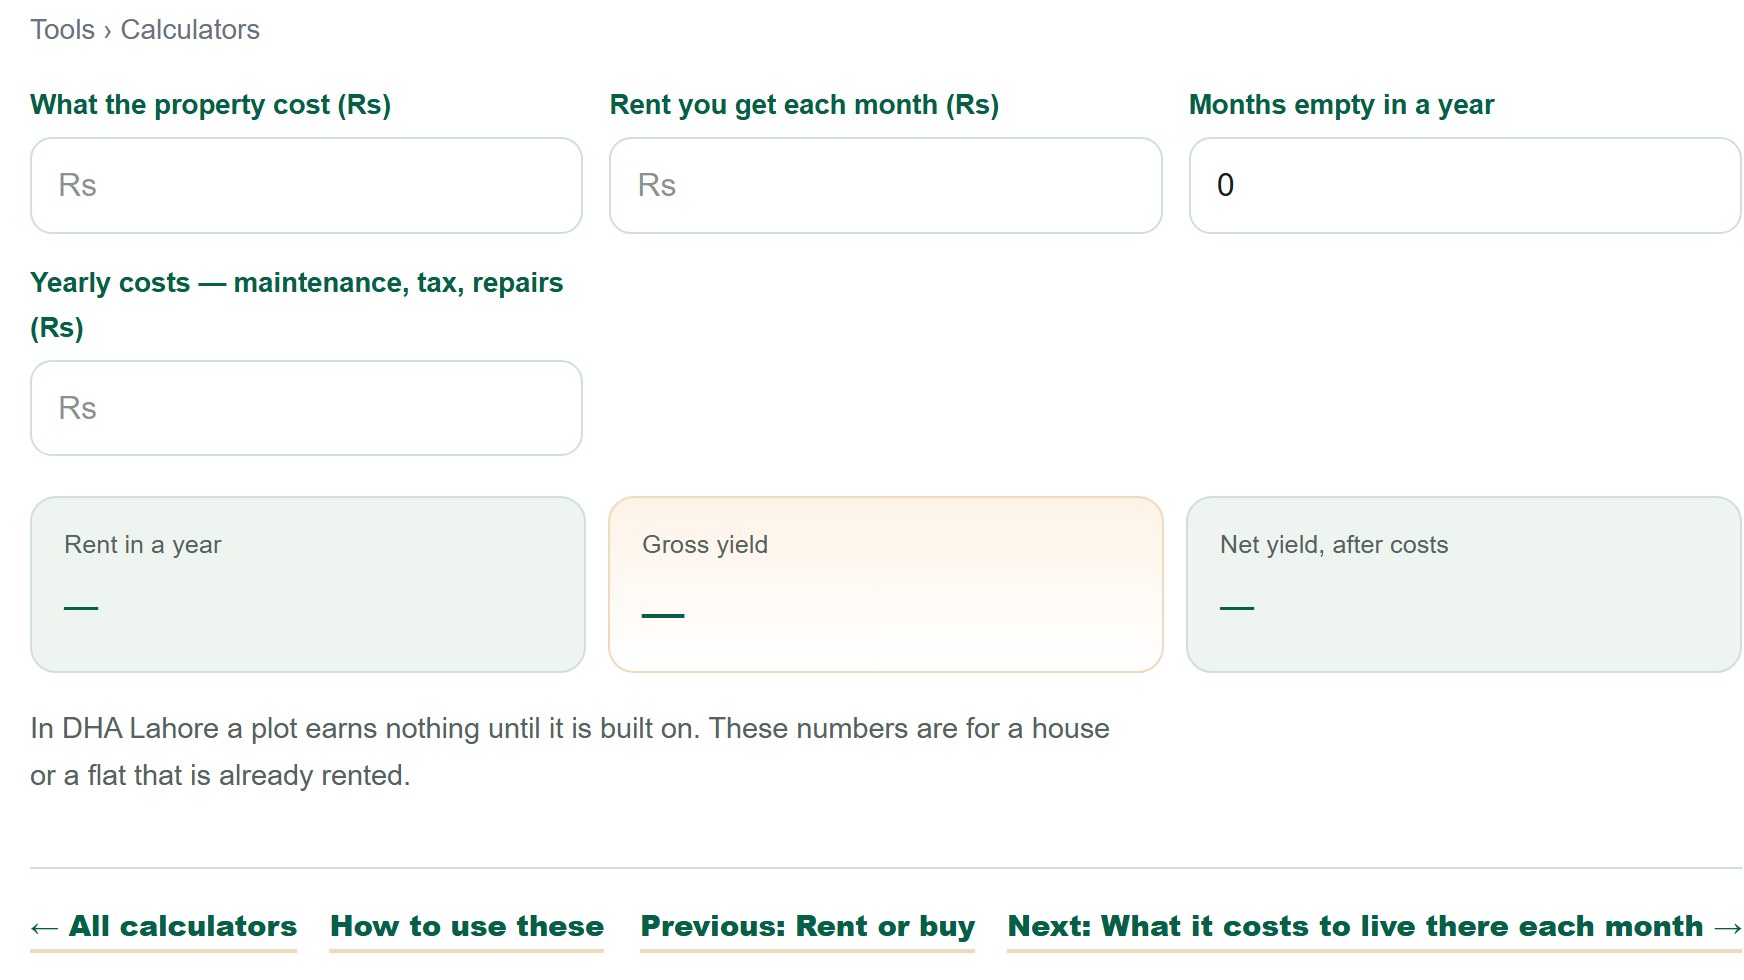This screenshot has width=1744, height=980.
Task: Open the Calculators breadcrumb
Action: point(190,30)
